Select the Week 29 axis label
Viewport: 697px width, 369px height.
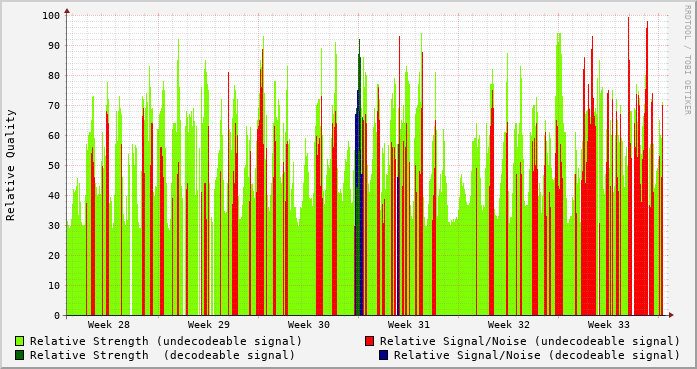click(x=209, y=325)
